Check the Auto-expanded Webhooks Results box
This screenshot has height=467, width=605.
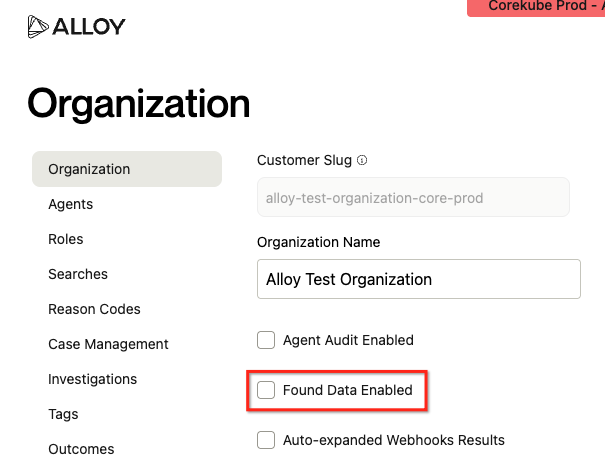[266, 440]
